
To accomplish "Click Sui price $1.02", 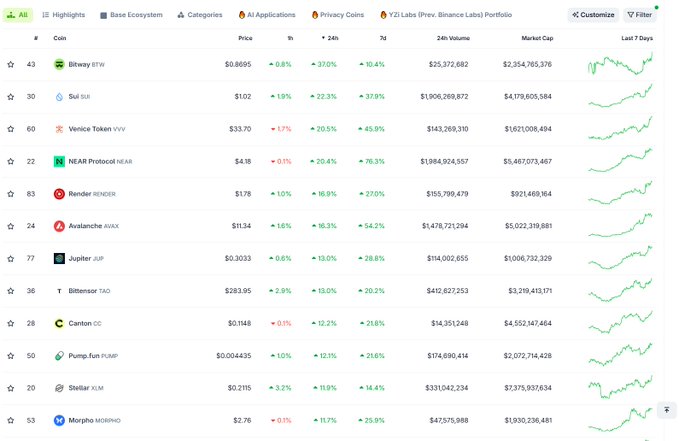I will tap(243, 97).
